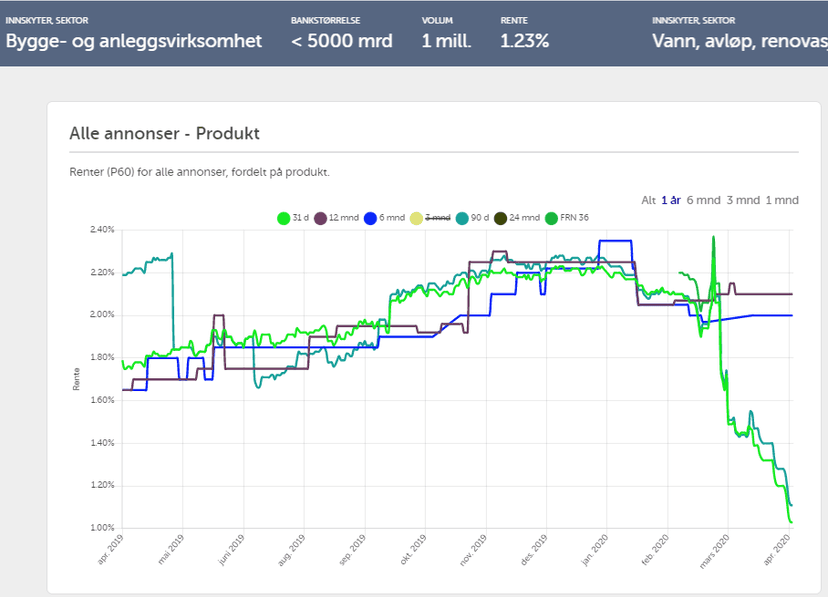Click the Bygge- og anleggsvirksomhet sector ticker

134,41
